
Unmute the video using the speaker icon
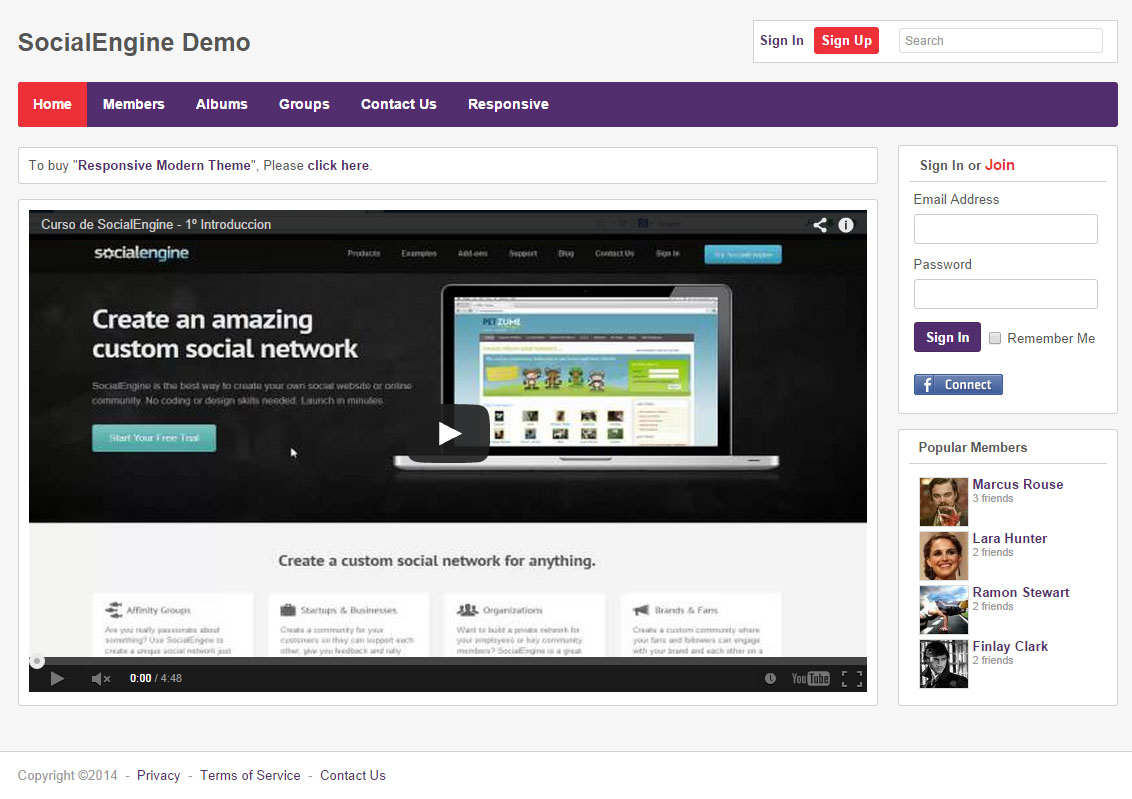point(100,679)
